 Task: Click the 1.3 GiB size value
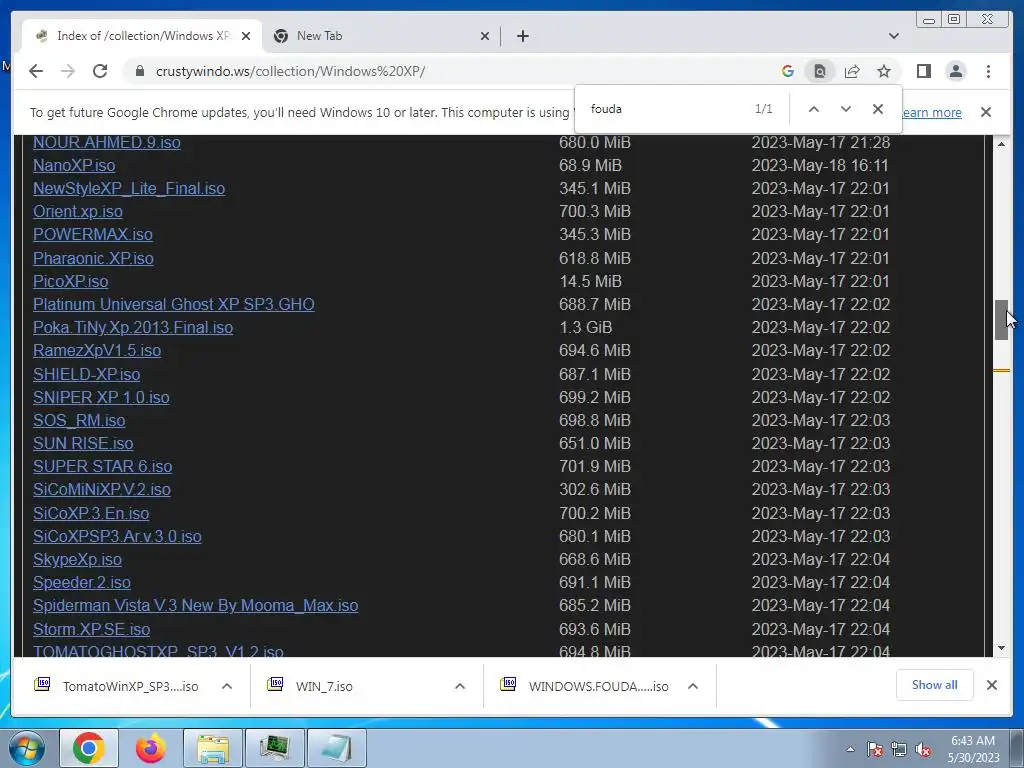click(x=585, y=327)
